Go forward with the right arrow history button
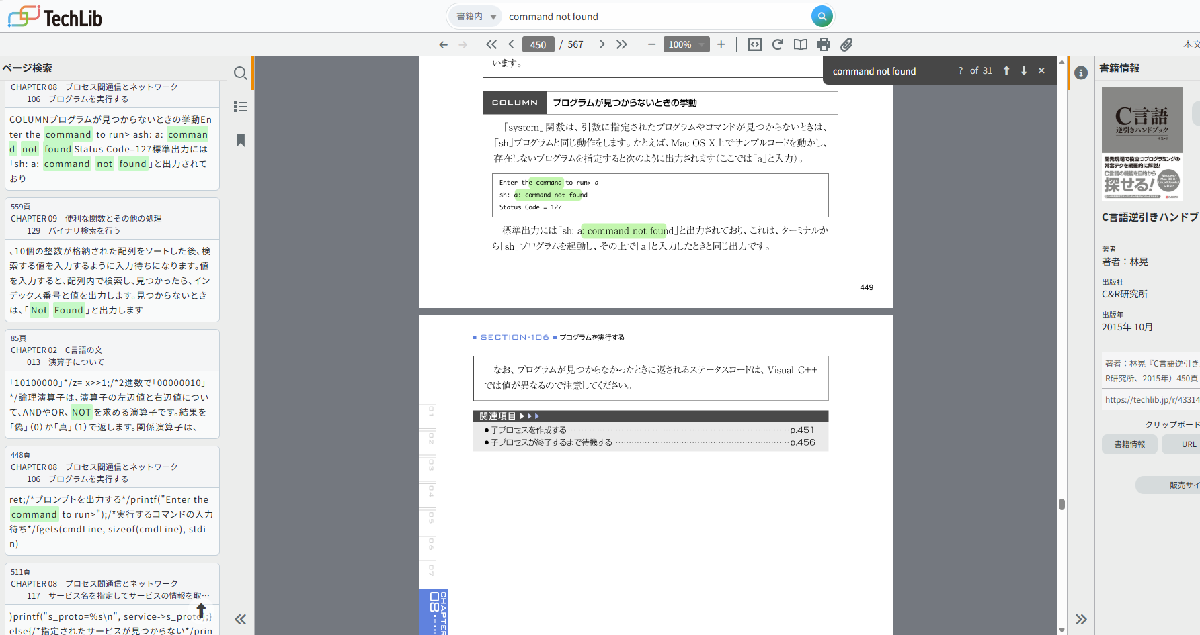 (x=462, y=45)
